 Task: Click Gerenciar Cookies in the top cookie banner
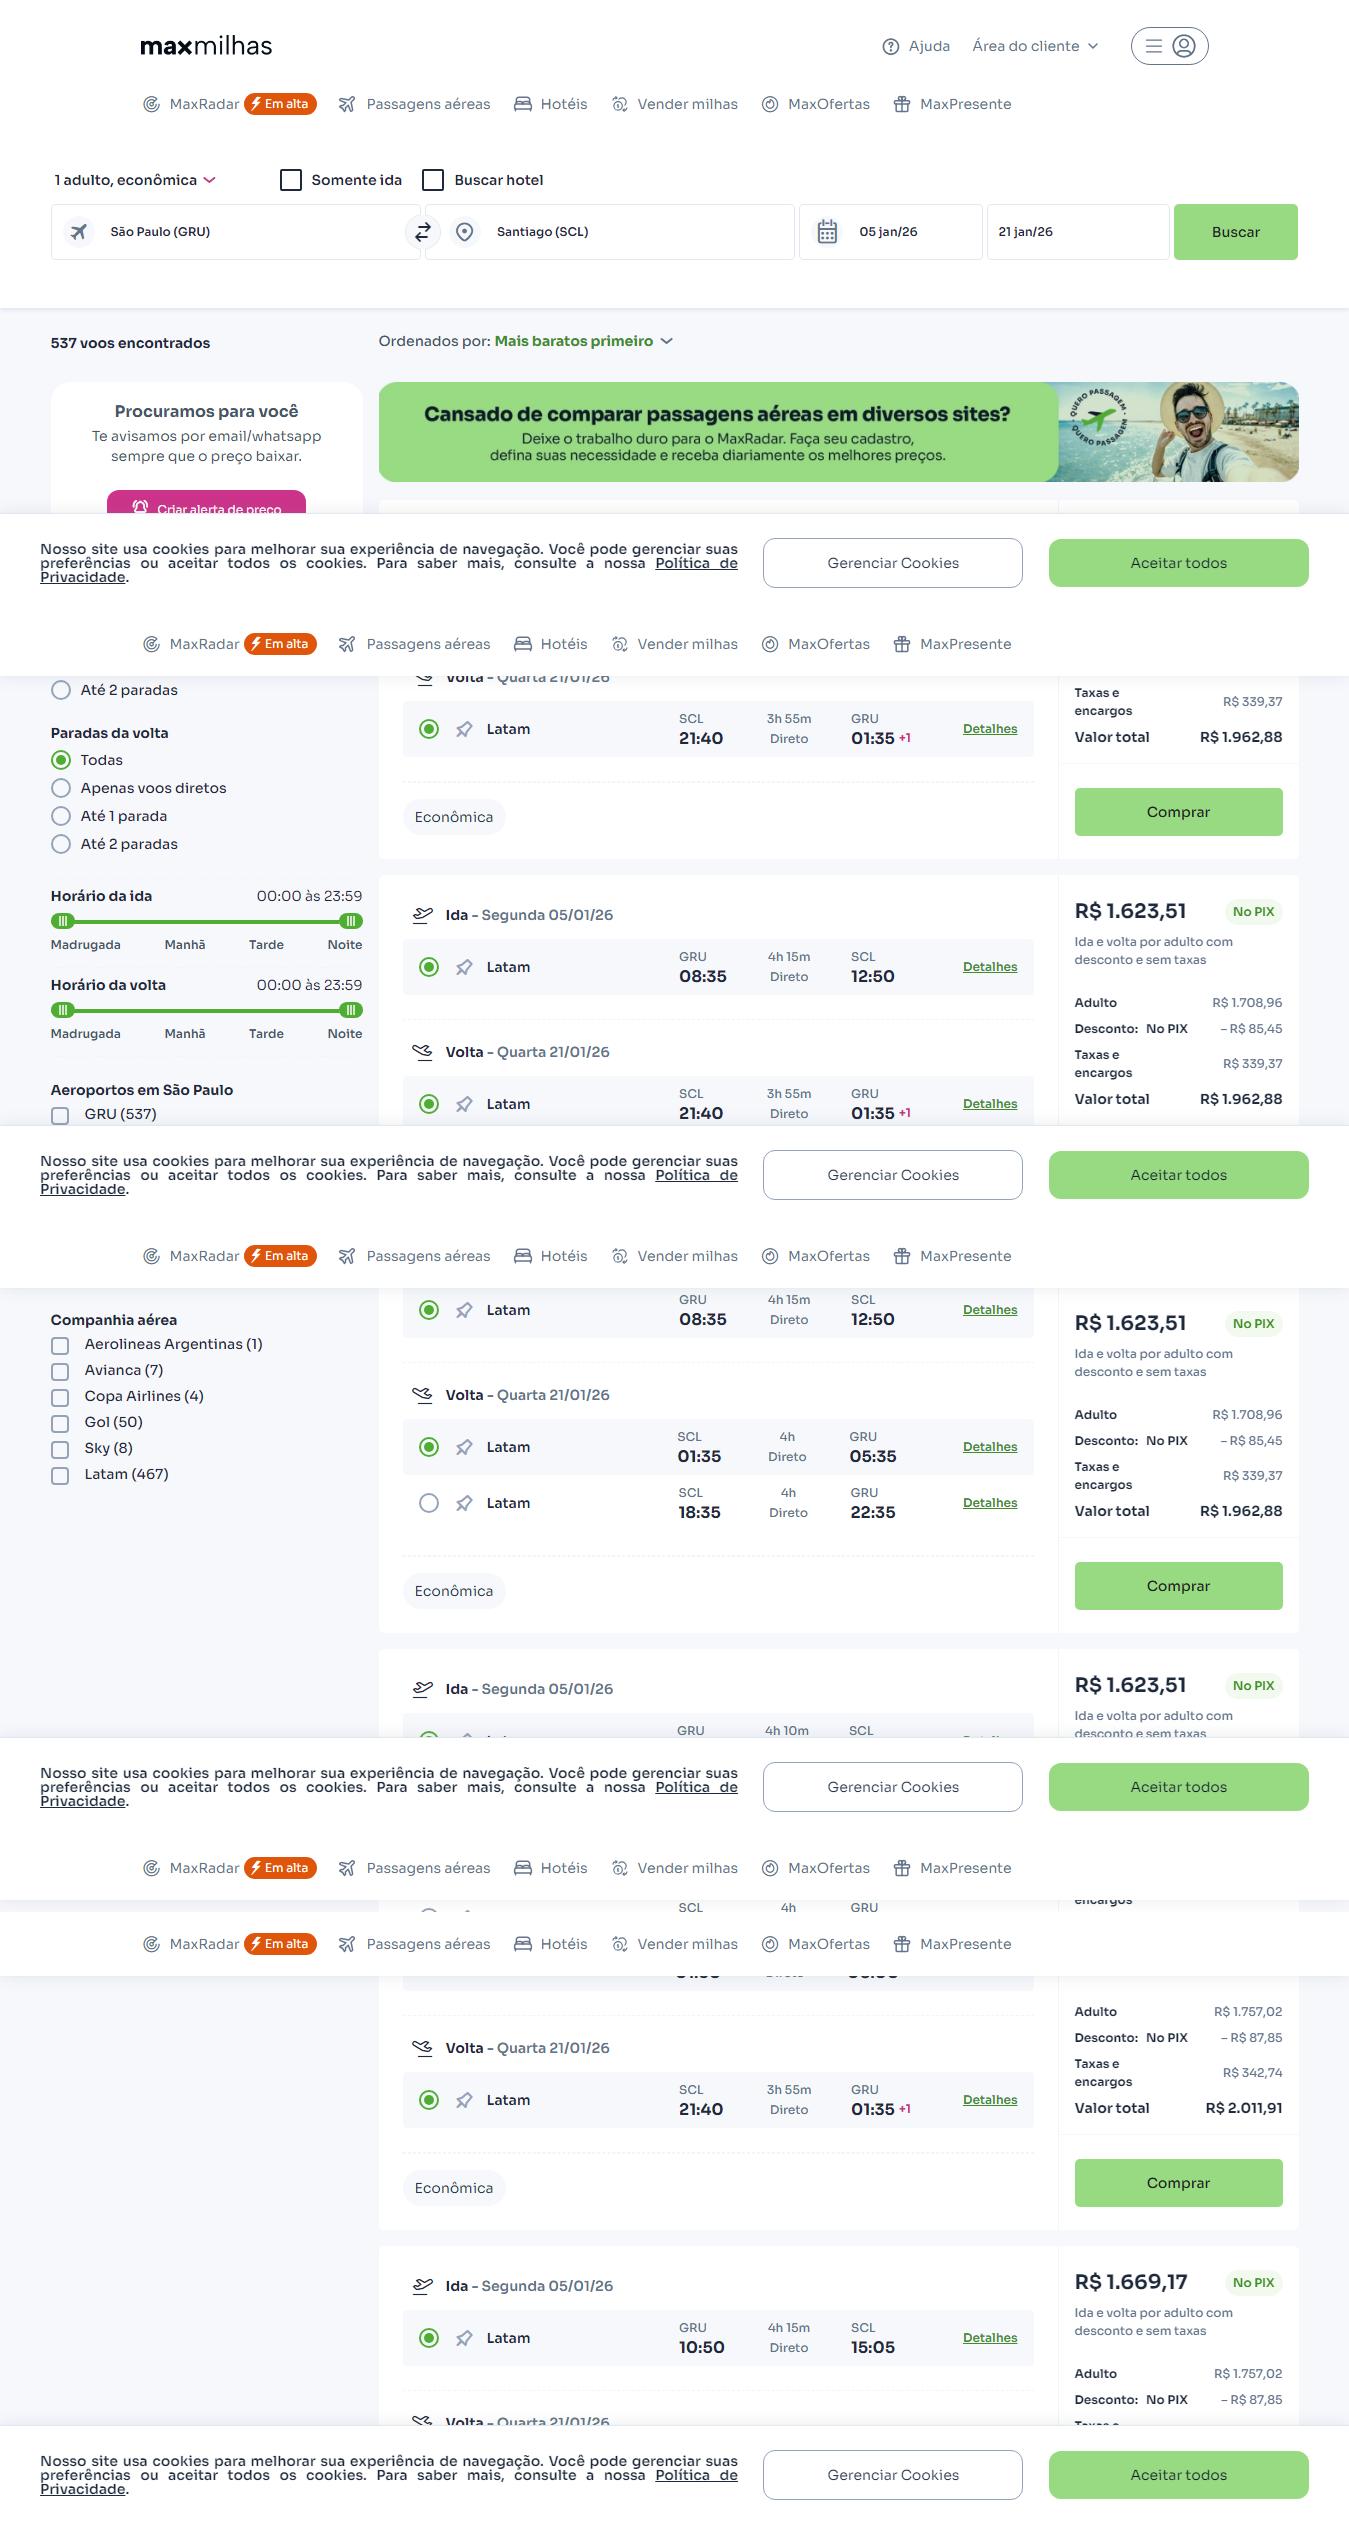892,563
